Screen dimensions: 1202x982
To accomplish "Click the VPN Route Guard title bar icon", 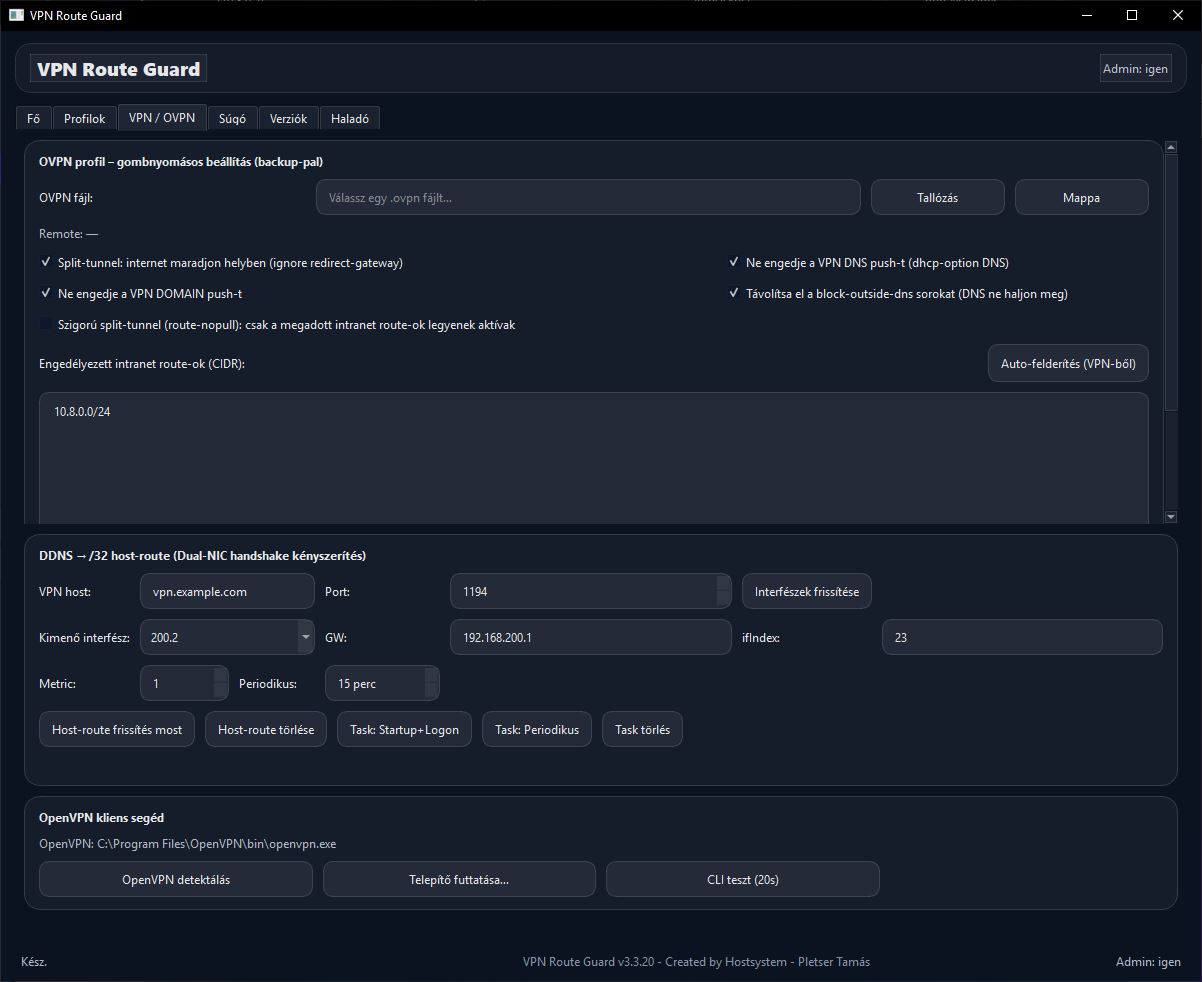I will pos(16,15).
